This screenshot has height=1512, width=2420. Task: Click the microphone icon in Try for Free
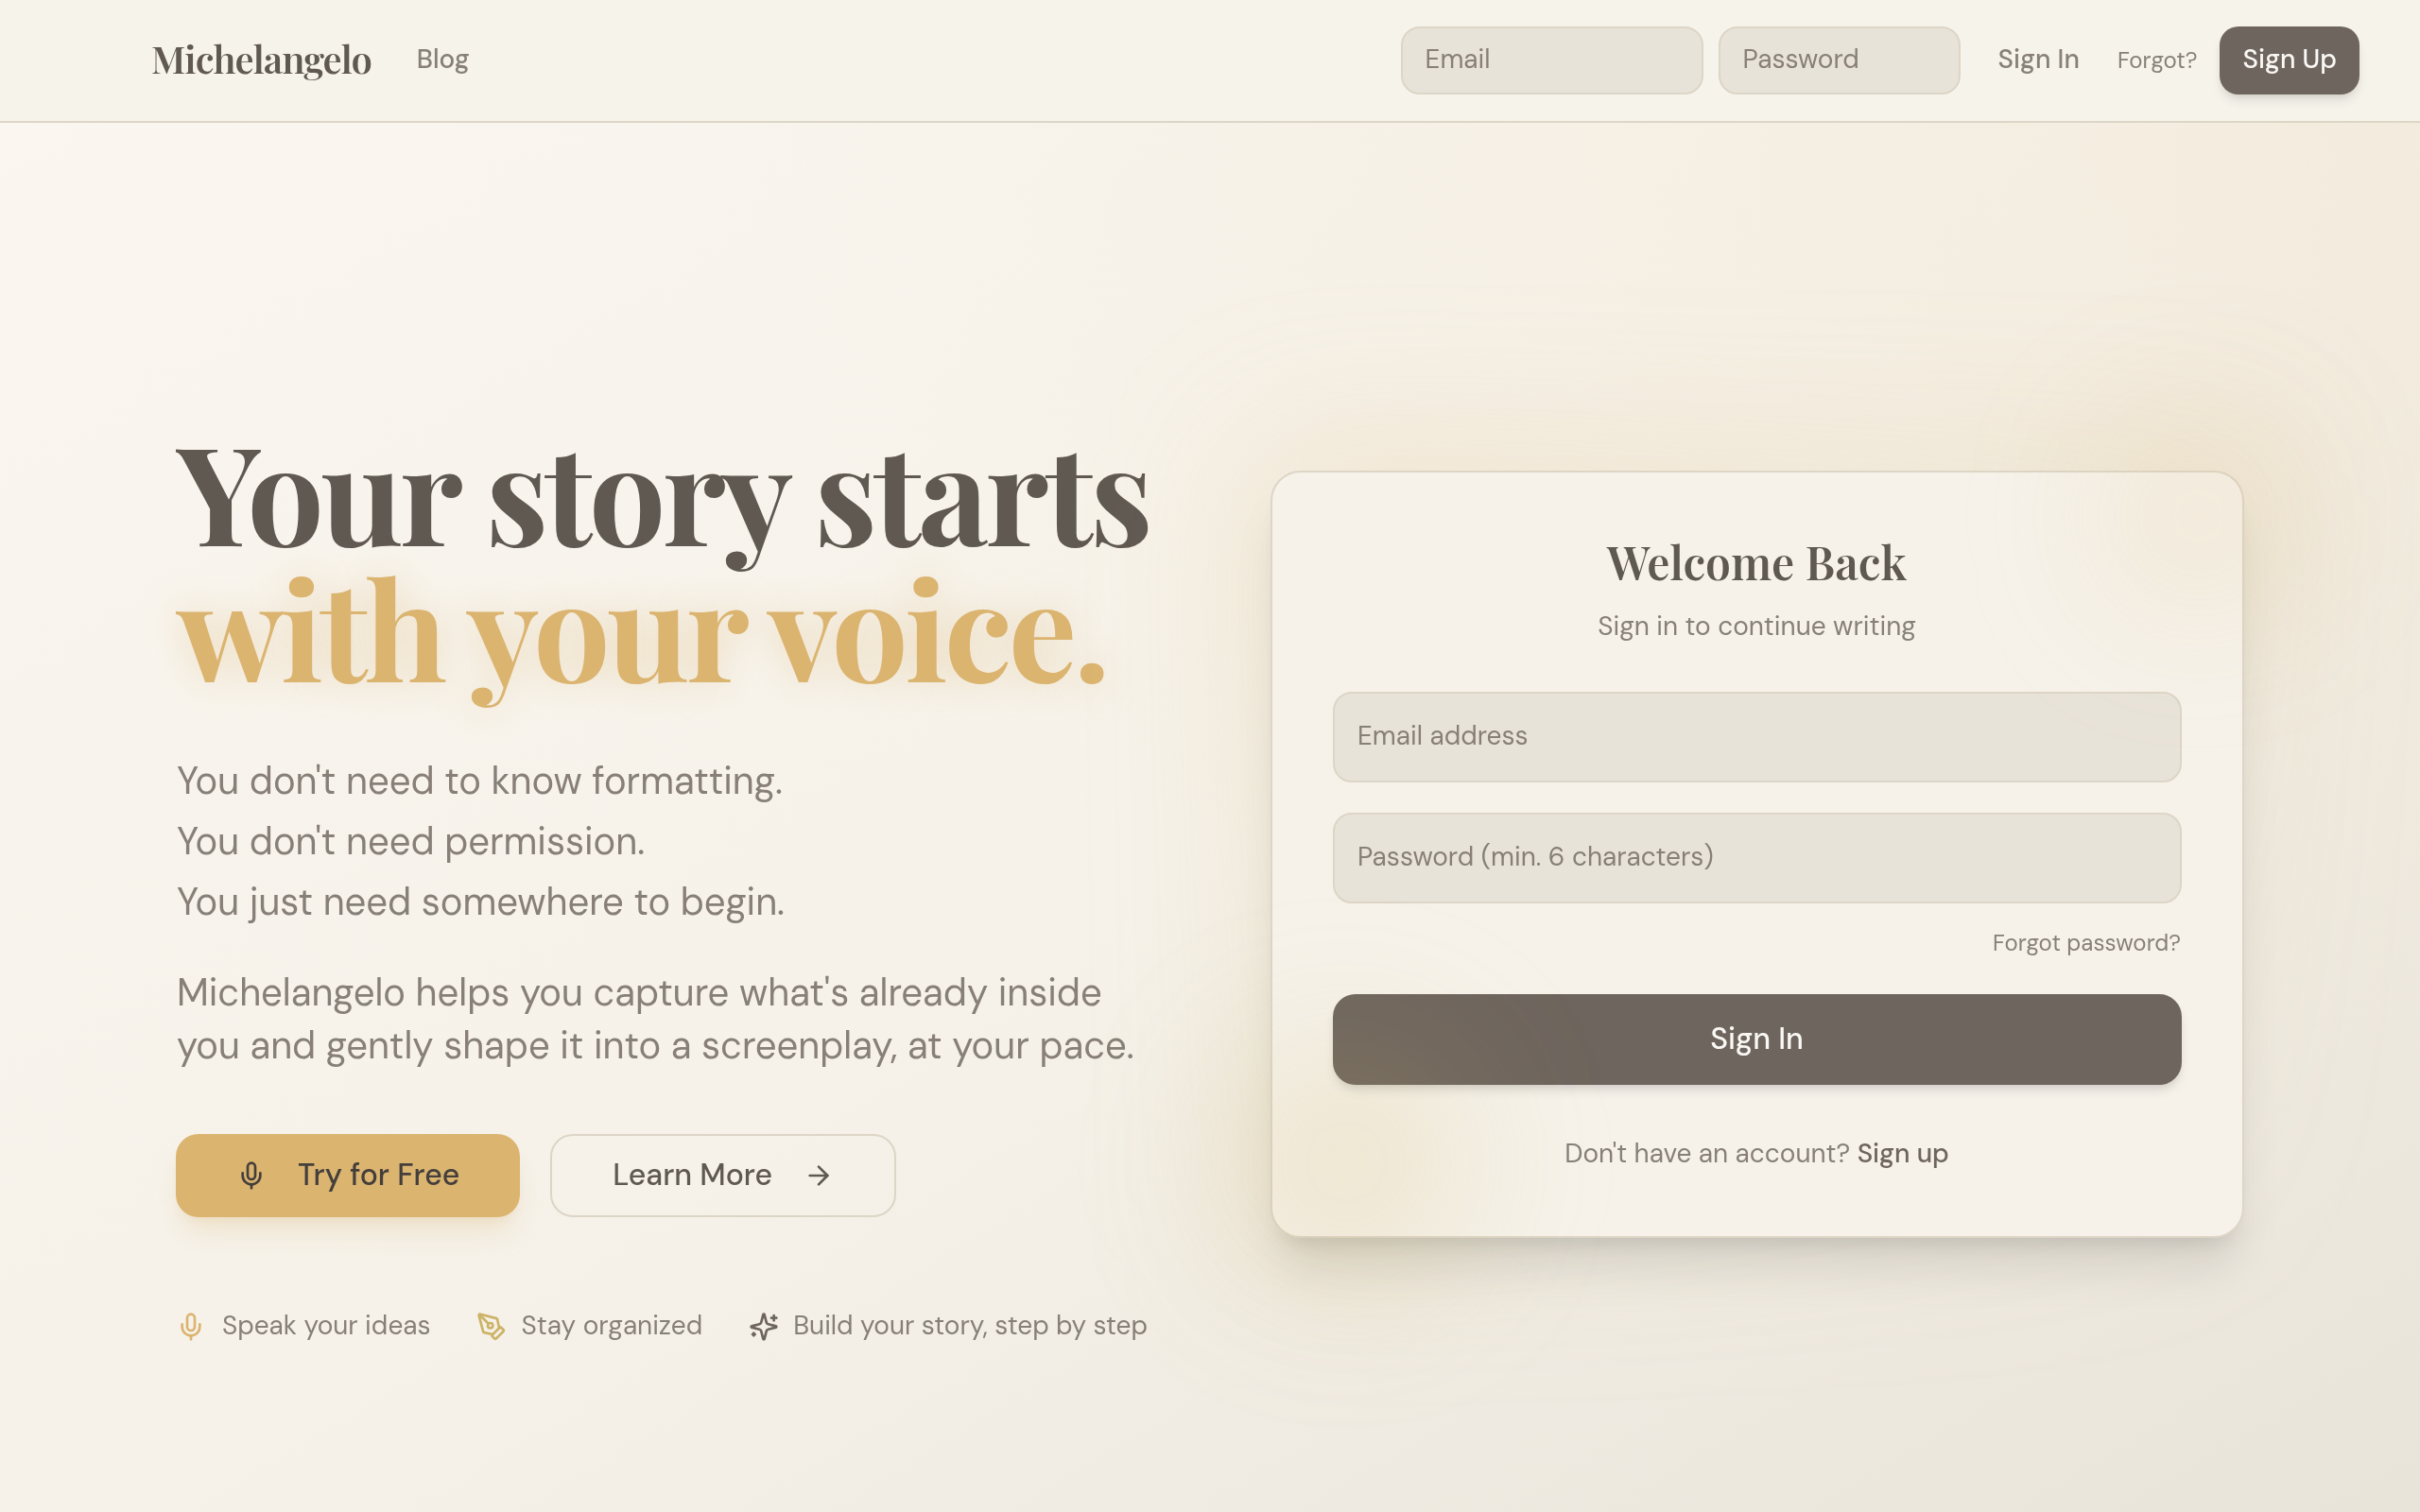(251, 1175)
